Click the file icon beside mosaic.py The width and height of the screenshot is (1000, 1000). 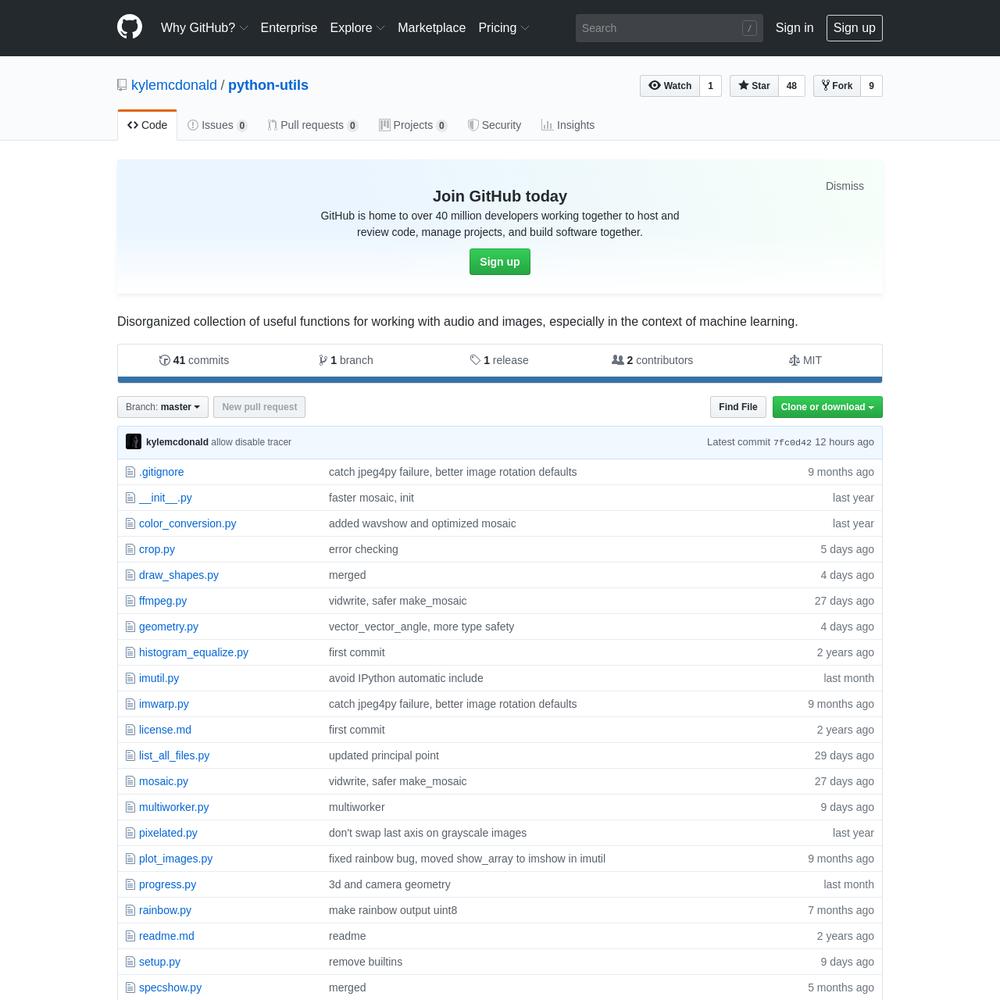130,781
